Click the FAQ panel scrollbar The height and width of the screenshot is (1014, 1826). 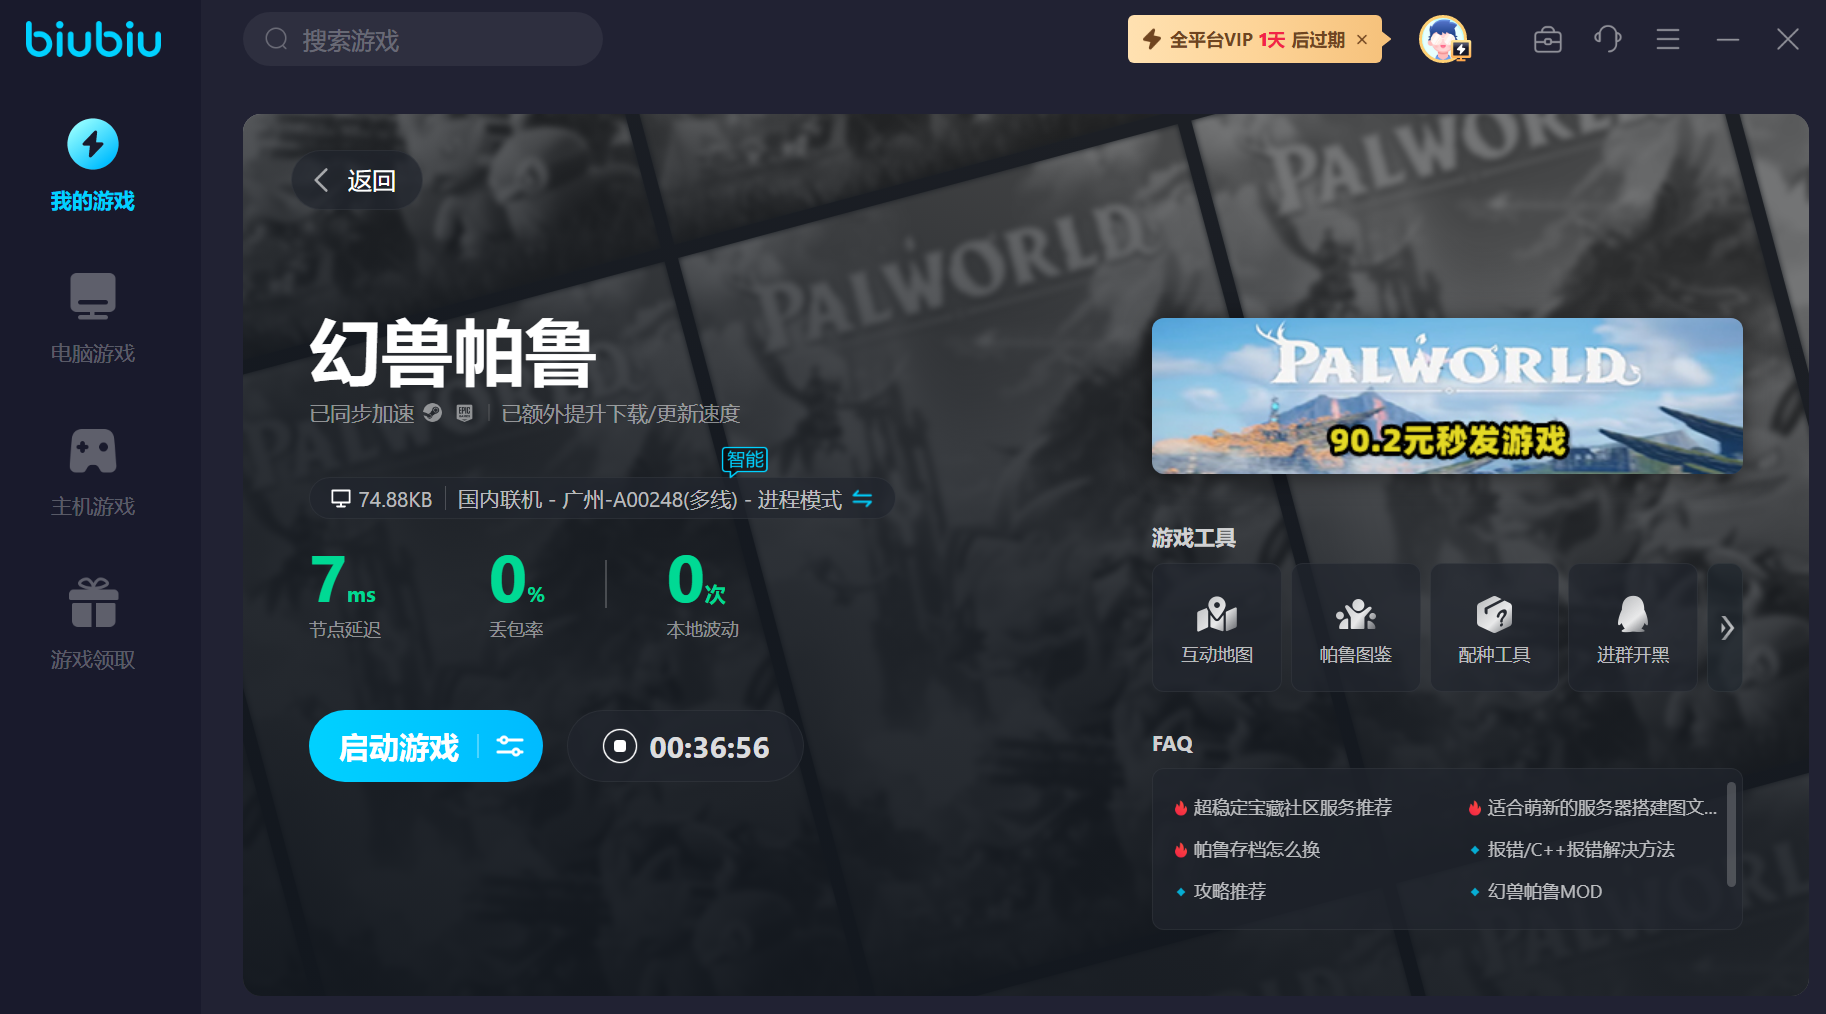tap(1730, 835)
